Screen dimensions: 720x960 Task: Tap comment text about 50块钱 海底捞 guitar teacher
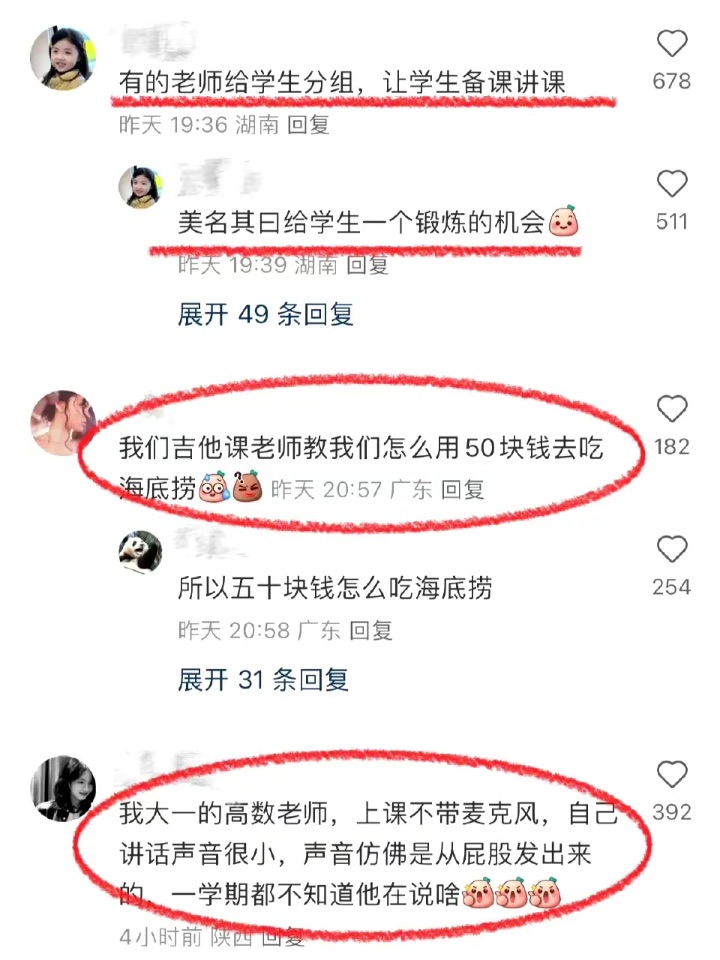pyautogui.click(x=361, y=468)
